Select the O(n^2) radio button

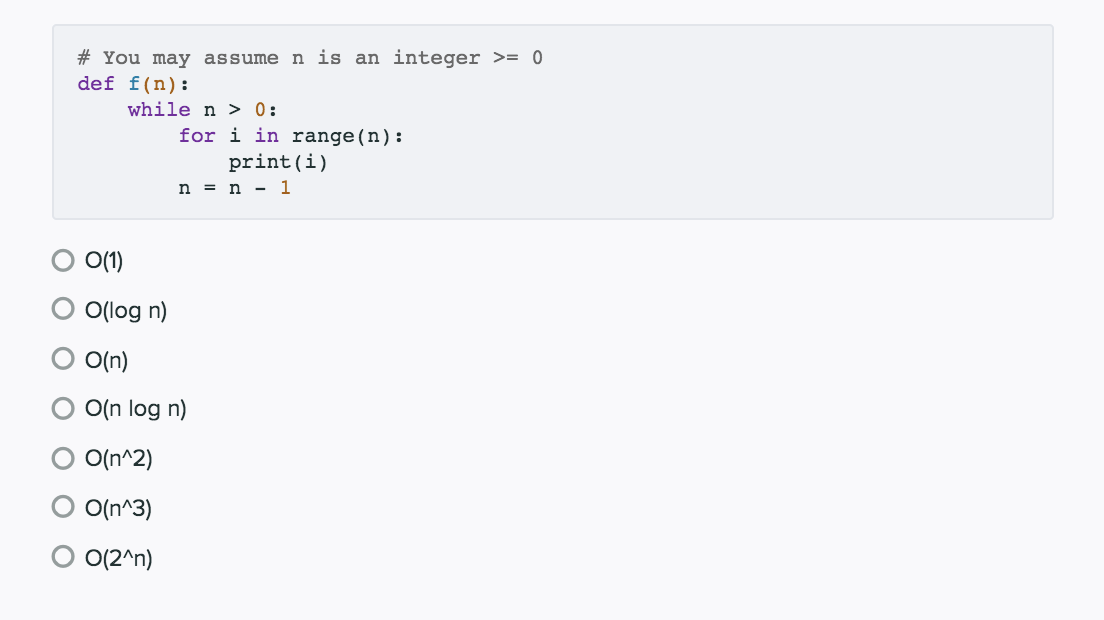point(61,457)
